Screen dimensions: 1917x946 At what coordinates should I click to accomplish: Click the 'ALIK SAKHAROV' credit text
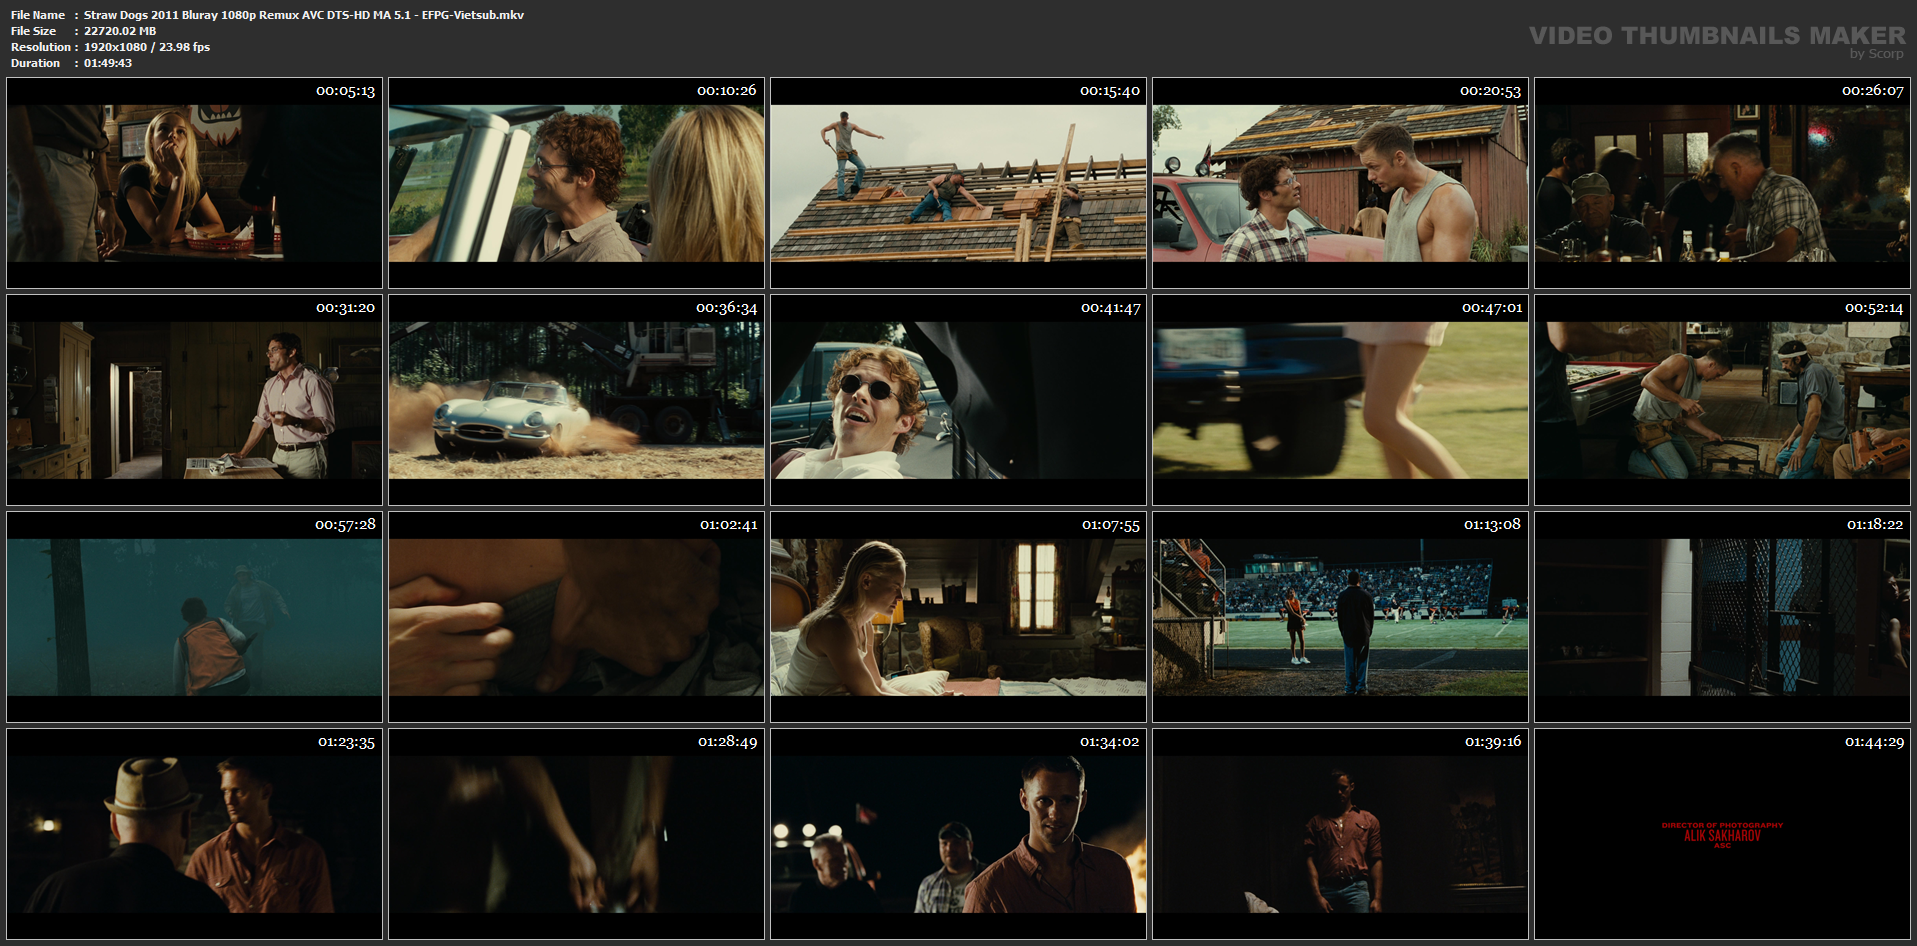pos(1722,836)
